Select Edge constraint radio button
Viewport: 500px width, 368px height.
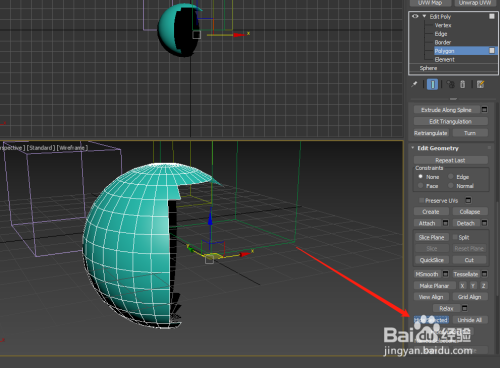pos(451,177)
